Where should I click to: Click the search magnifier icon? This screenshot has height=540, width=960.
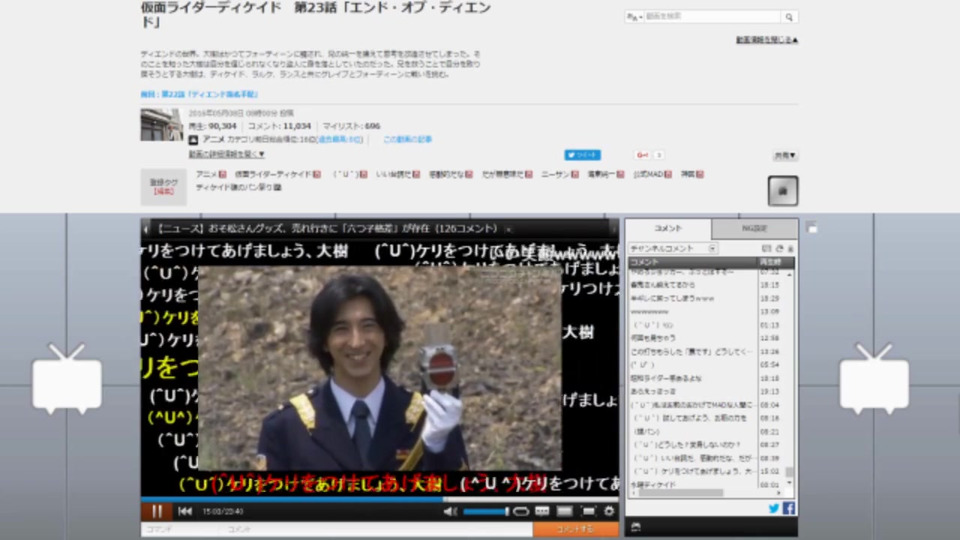[789, 17]
